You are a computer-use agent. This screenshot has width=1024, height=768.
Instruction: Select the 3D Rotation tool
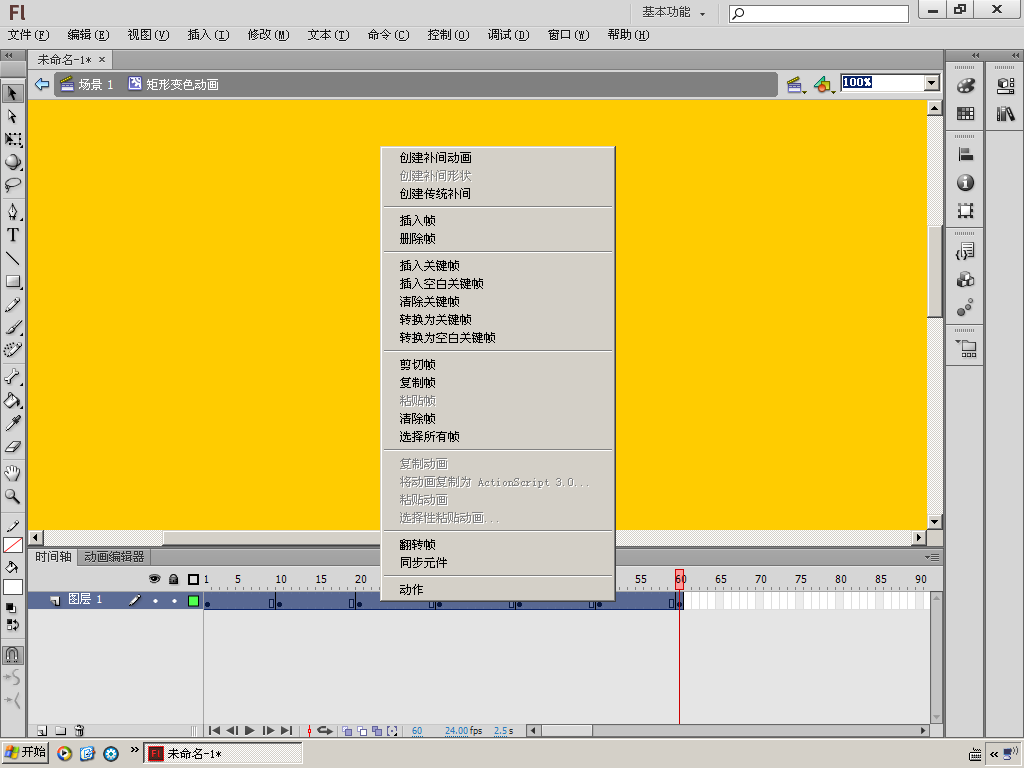(x=12, y=162)
